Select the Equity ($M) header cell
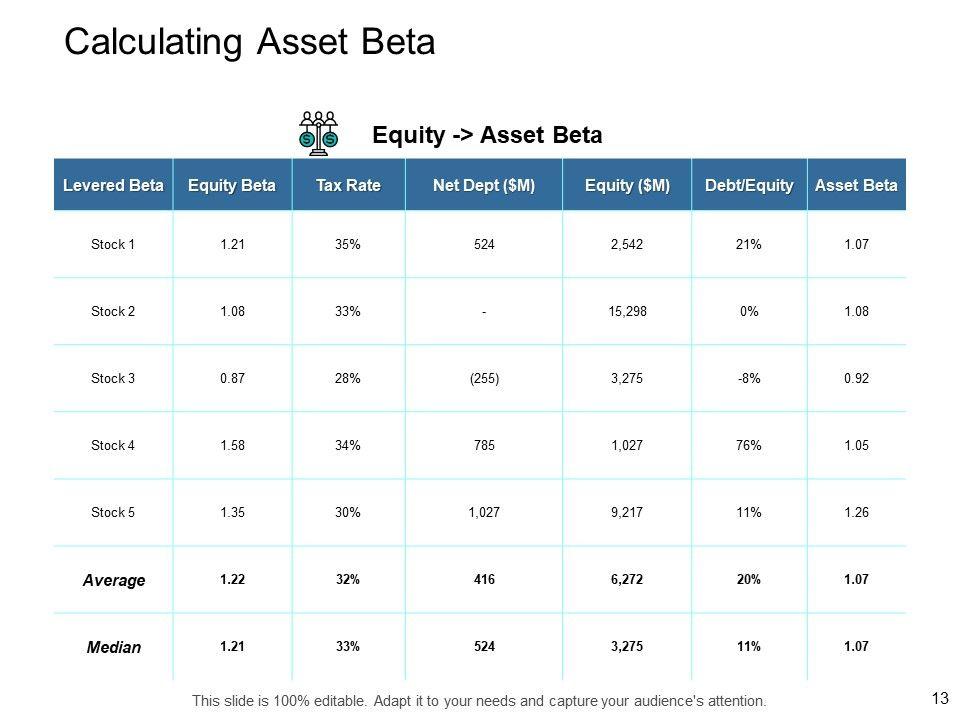This screenshot has width=960, height=720. 627,185
